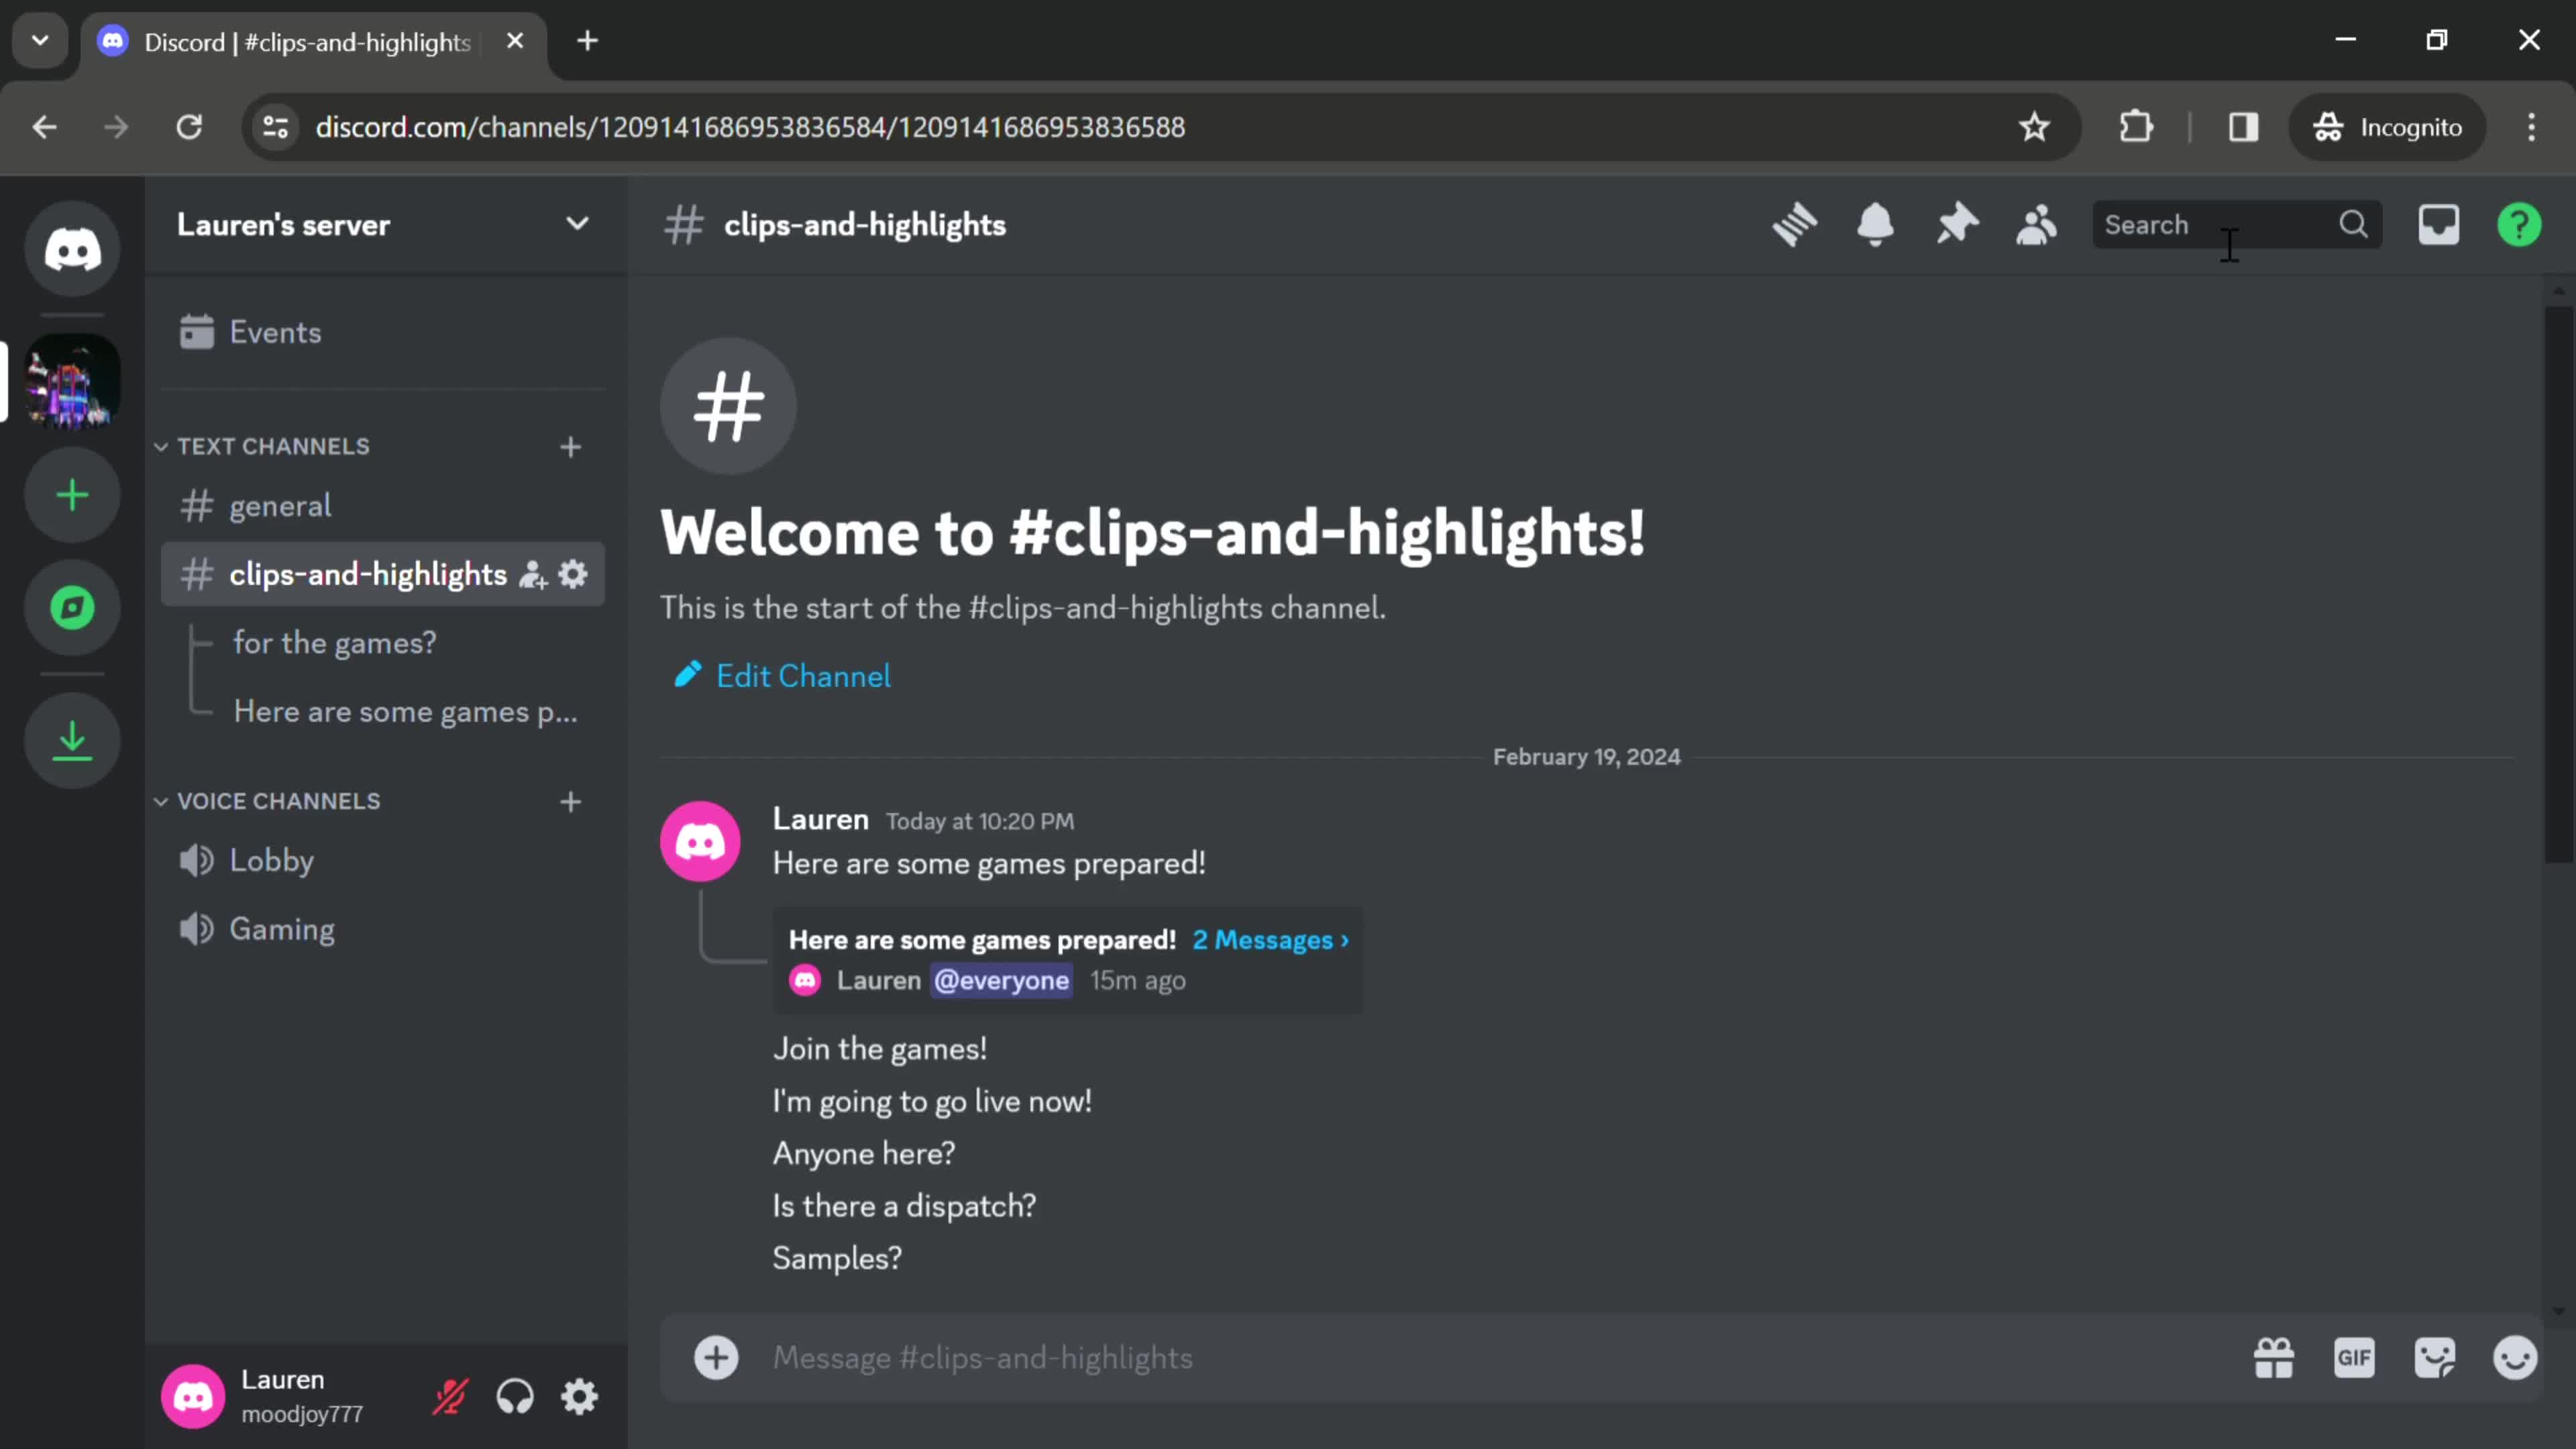Click message 'Join the games!'
The height and width of the screenshot is (1449, 2576).
click(880, 1049)
